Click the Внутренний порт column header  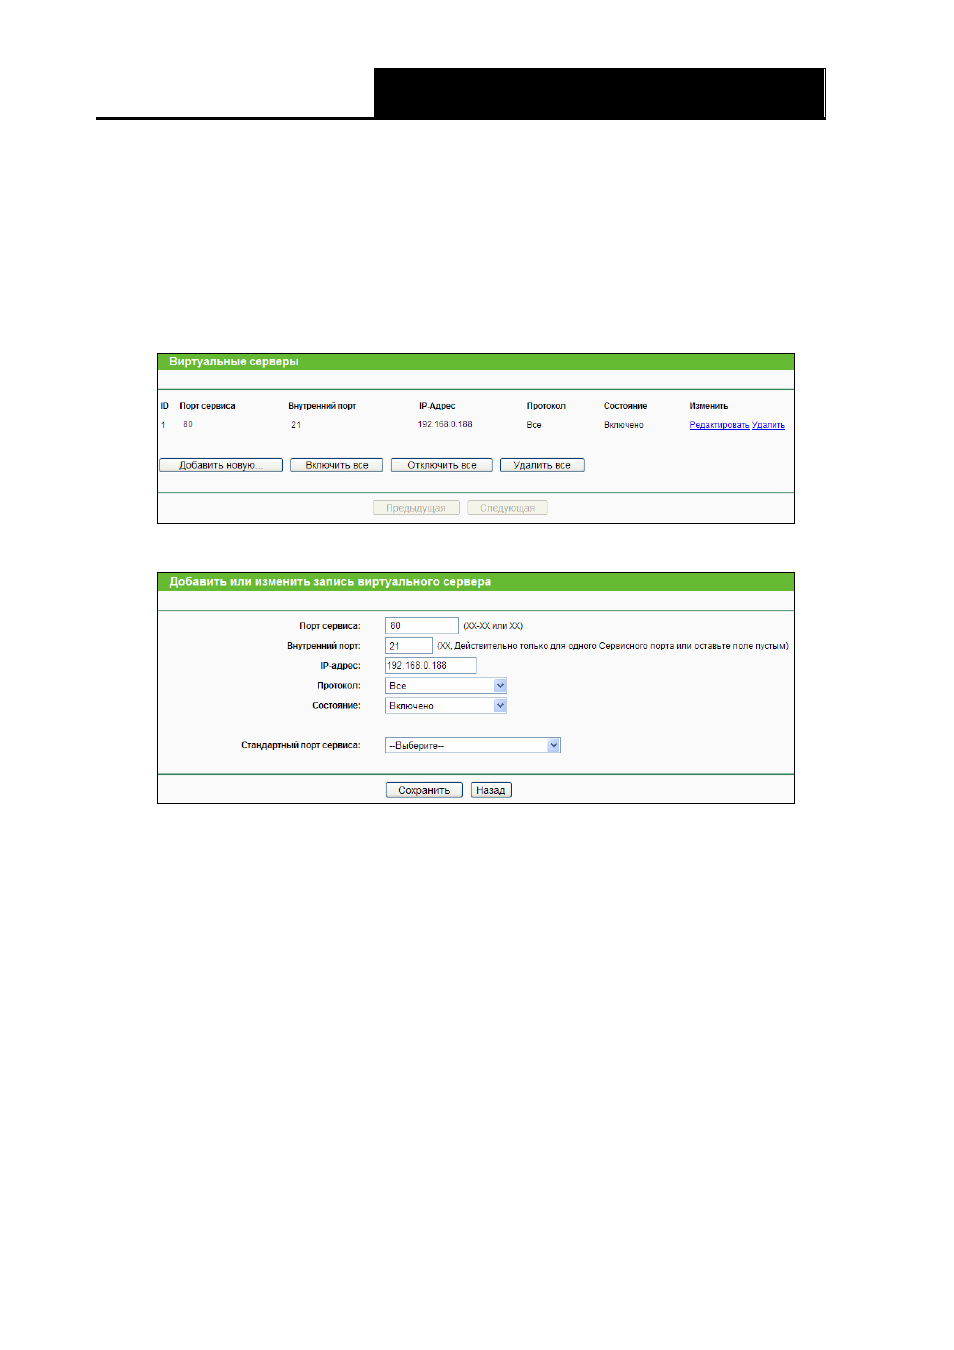coord(322,406)
